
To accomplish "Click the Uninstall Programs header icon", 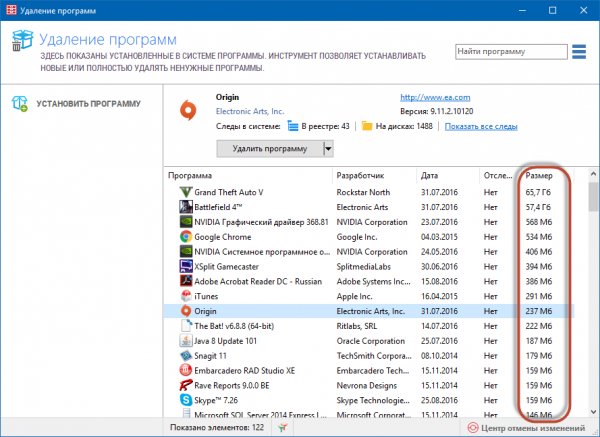I will (x=22, y=41).
